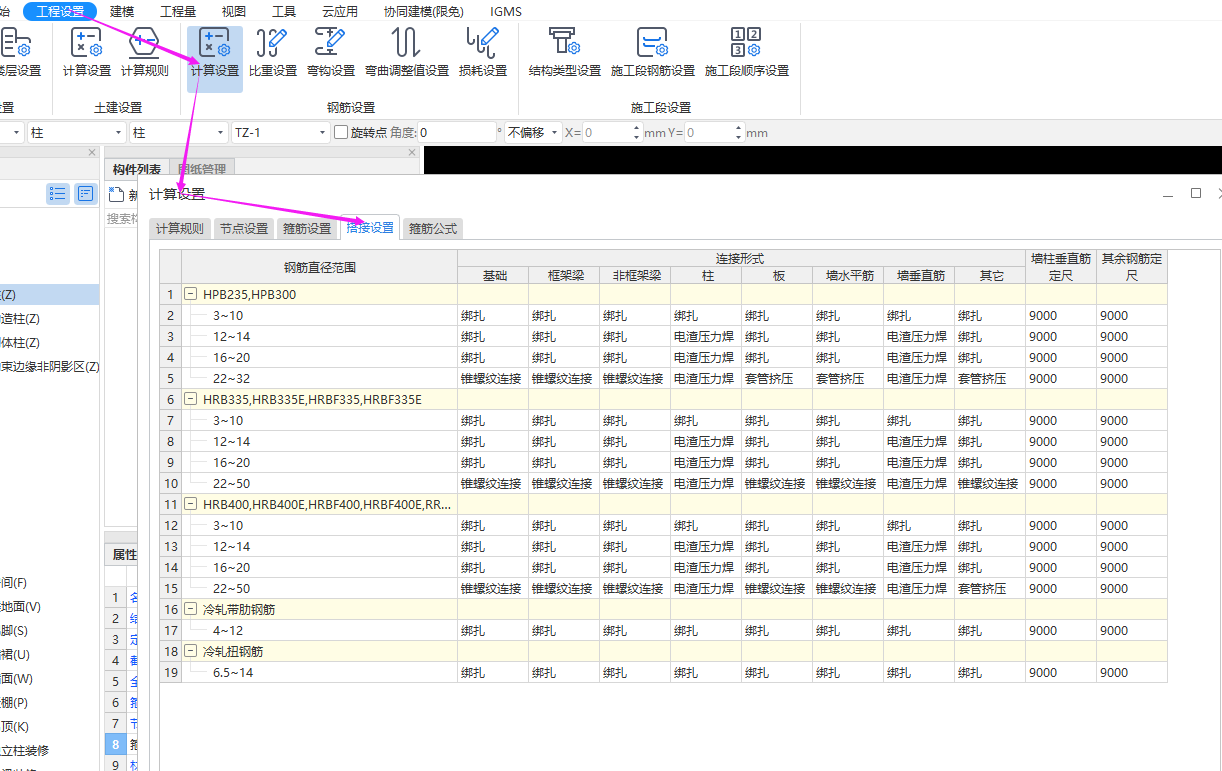Click the 6.5~14 diameter range row
This screenshot has height=771, width=1222.
[x=319, y=672]
